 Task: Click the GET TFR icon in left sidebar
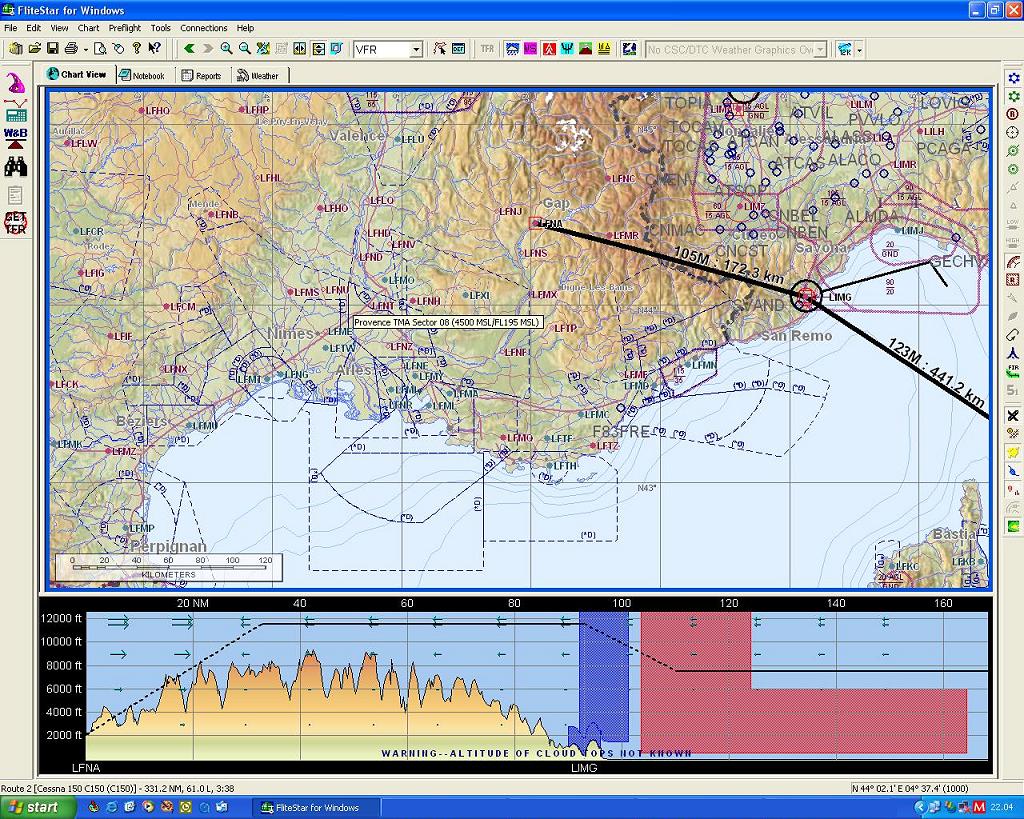click(16, 223)
